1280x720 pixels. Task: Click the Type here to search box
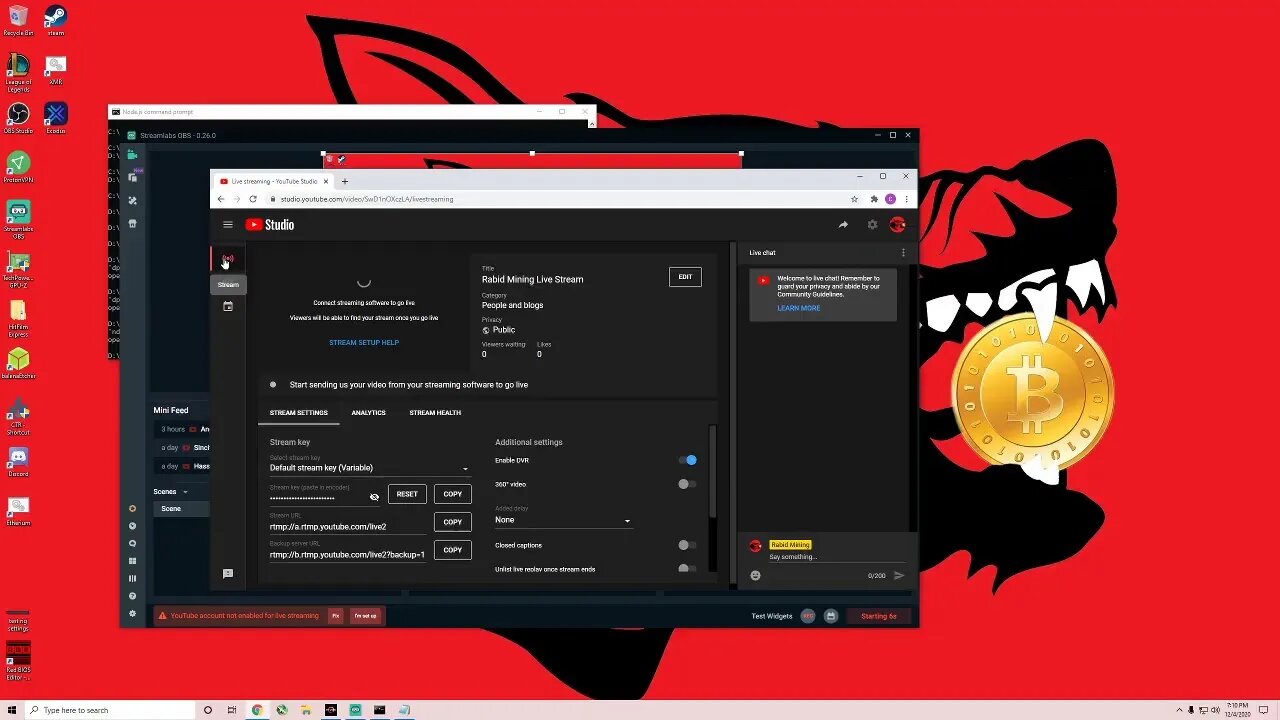(x=110, y=710)
